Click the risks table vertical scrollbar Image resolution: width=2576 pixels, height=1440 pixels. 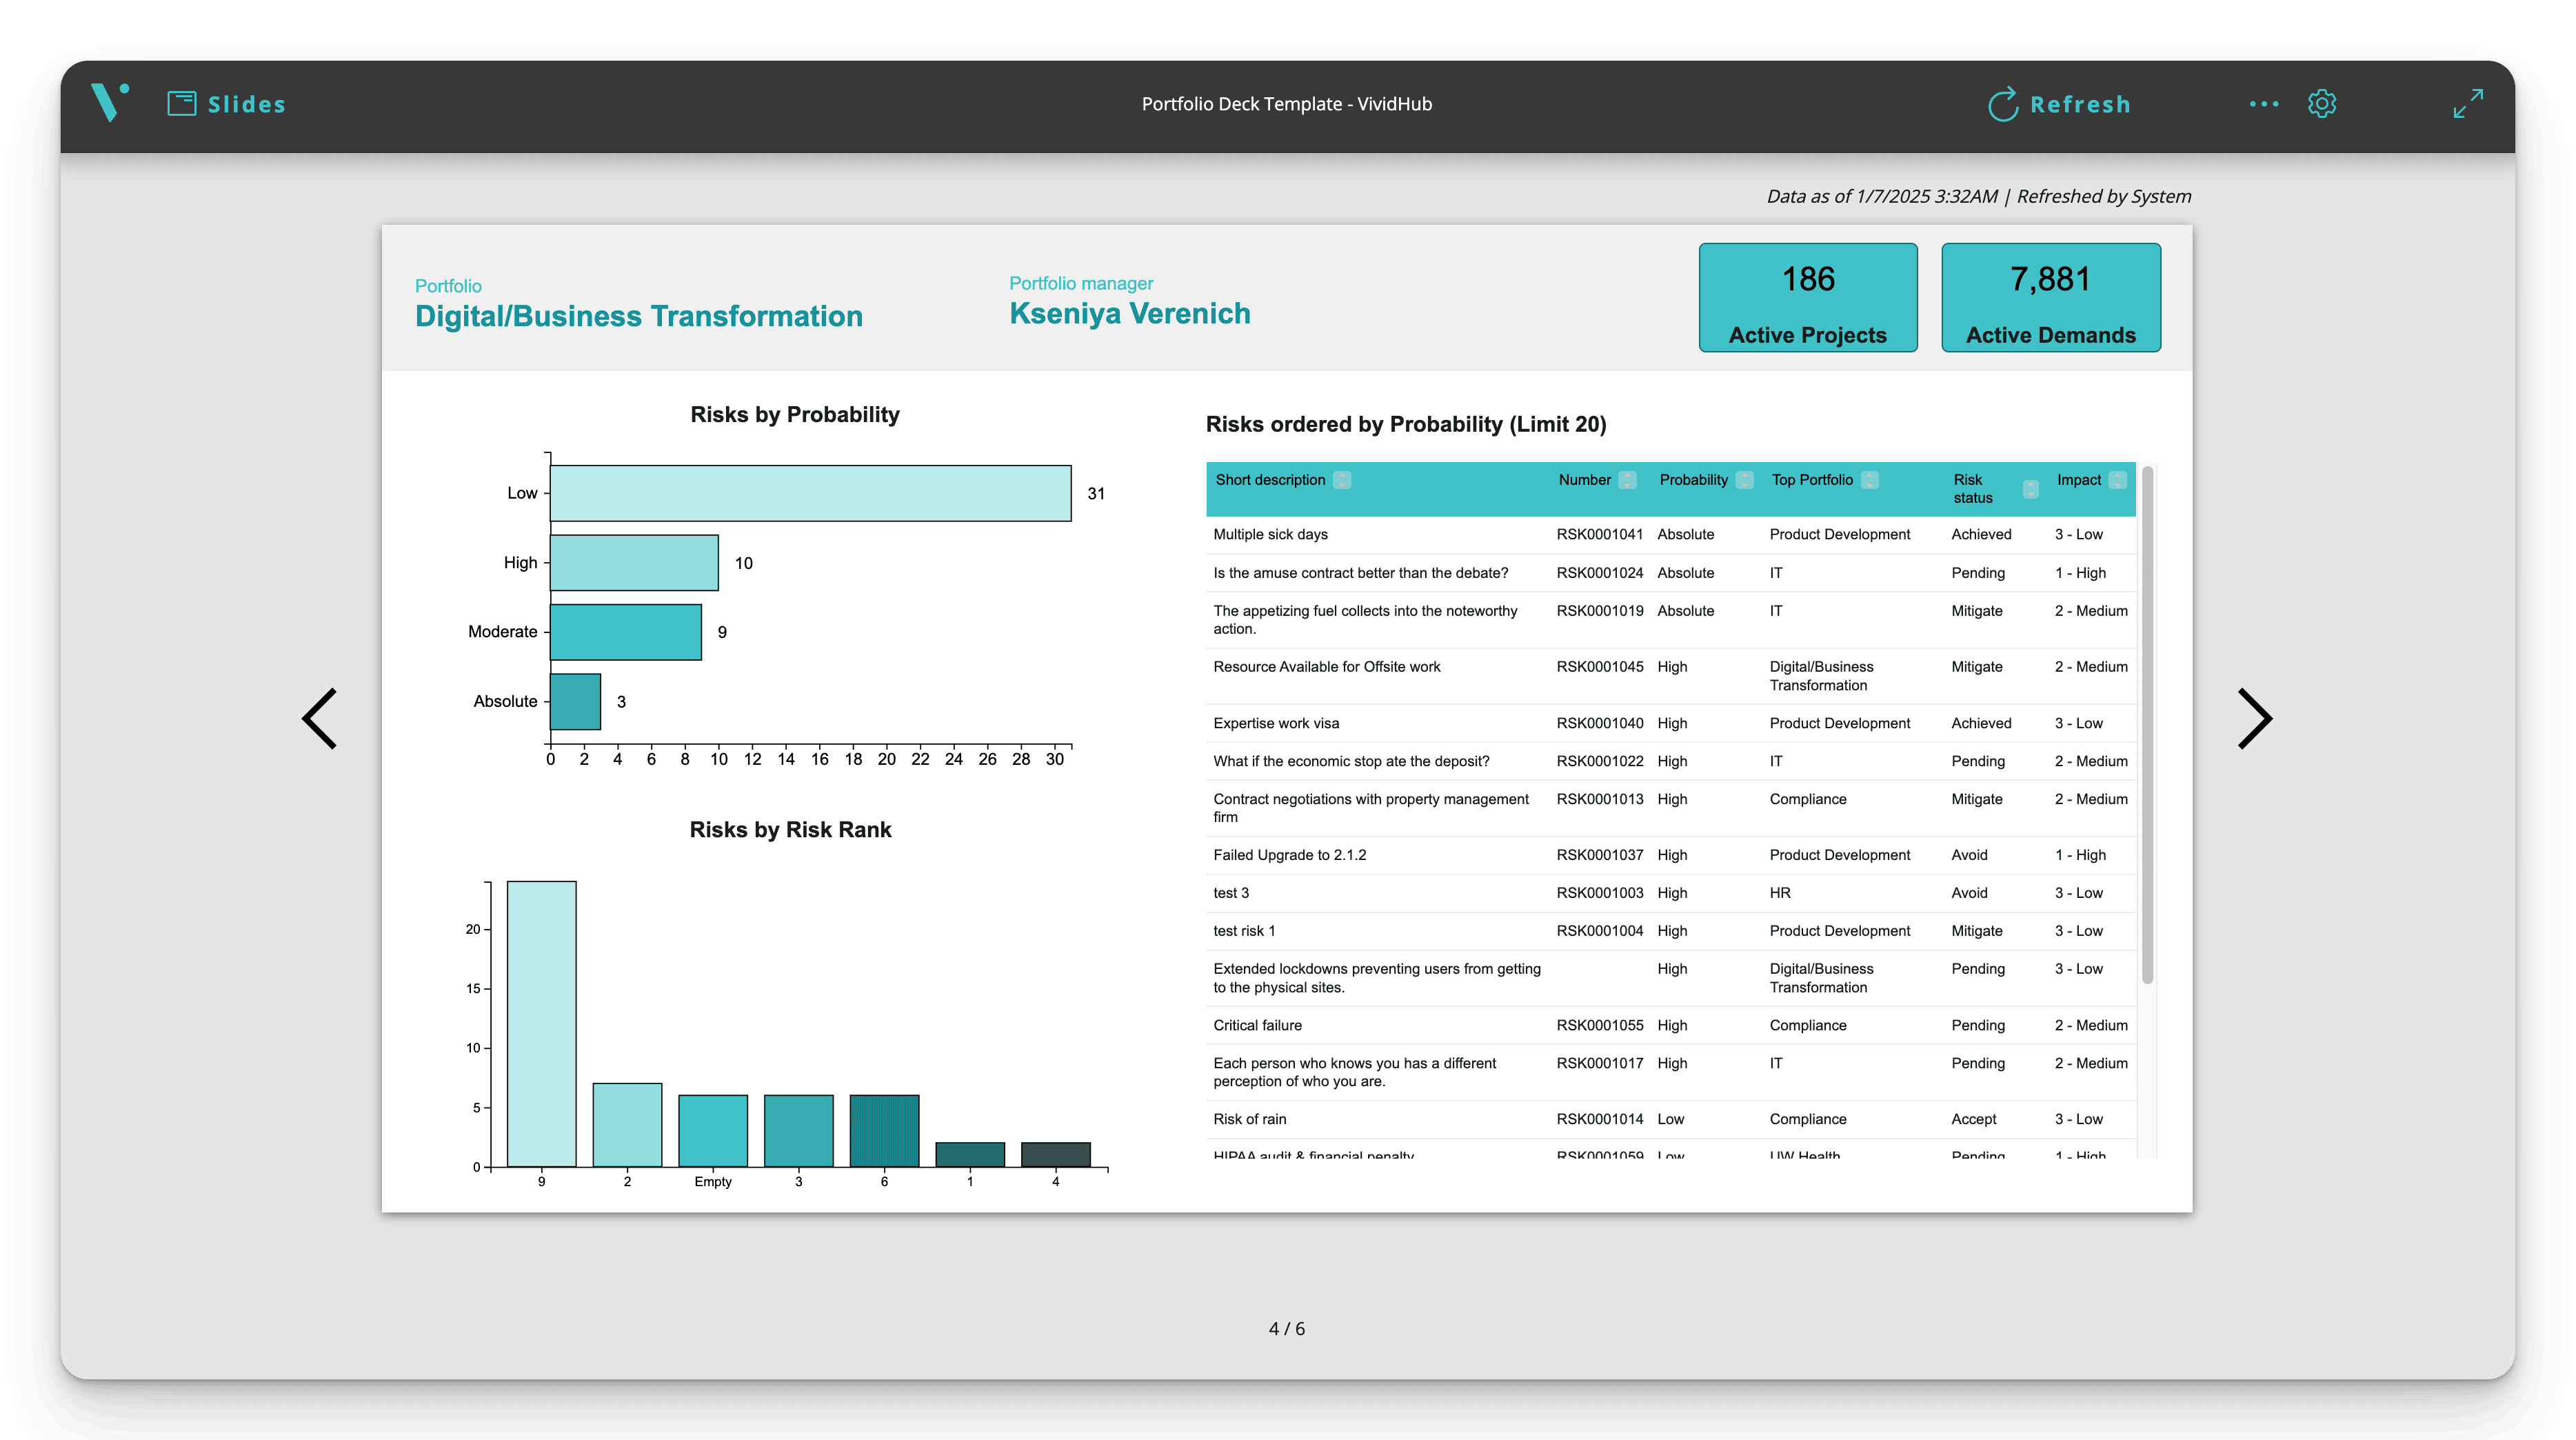(x=2147, y=725)
